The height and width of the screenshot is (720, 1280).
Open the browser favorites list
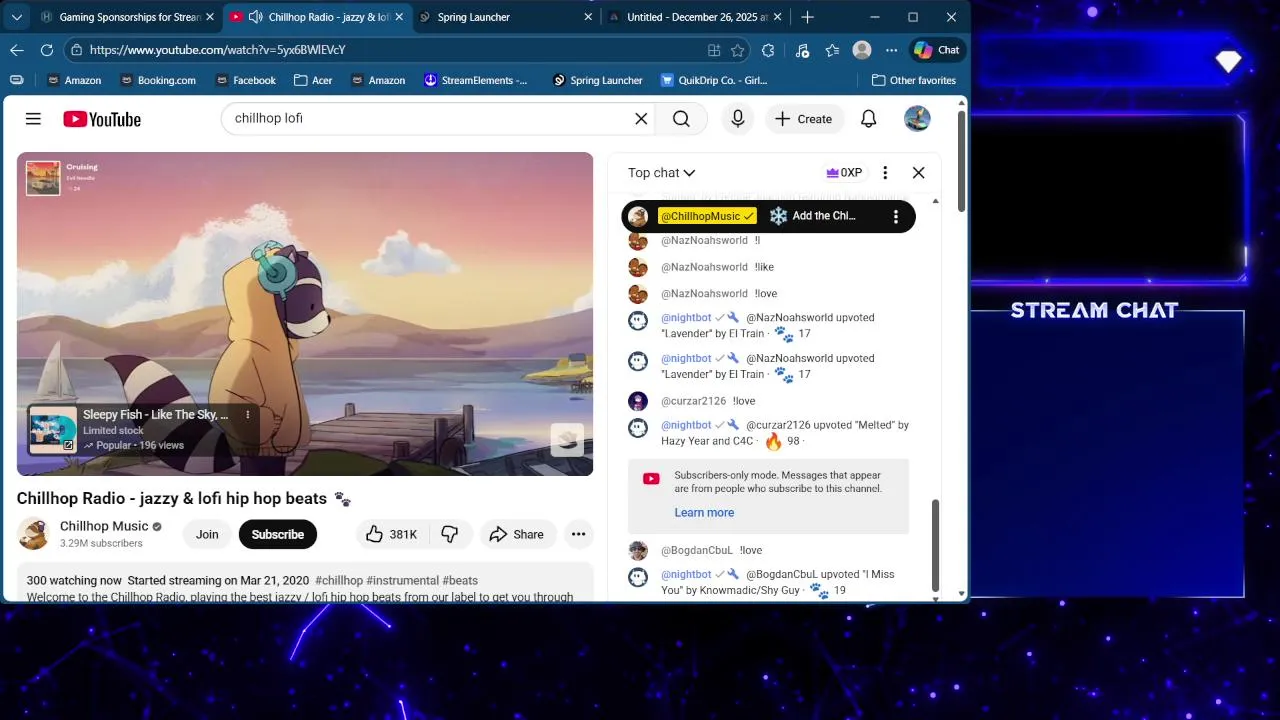(x=832, y=50)
